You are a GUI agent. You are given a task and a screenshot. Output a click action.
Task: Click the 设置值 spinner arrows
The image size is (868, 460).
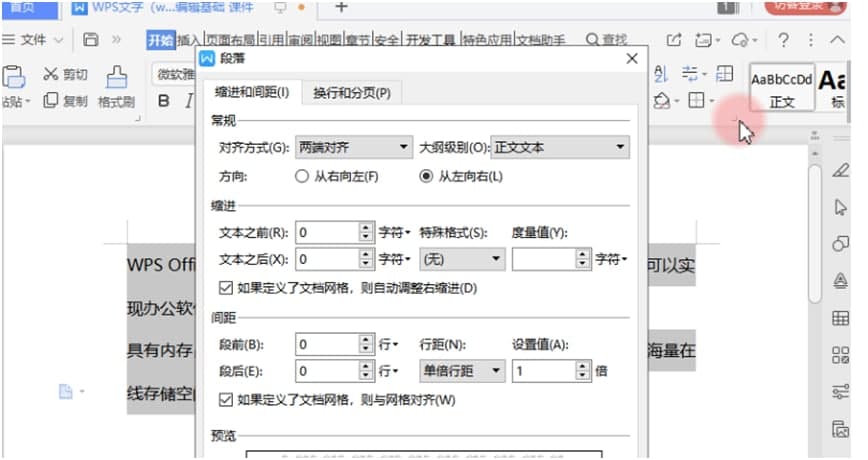coord(582,371)
